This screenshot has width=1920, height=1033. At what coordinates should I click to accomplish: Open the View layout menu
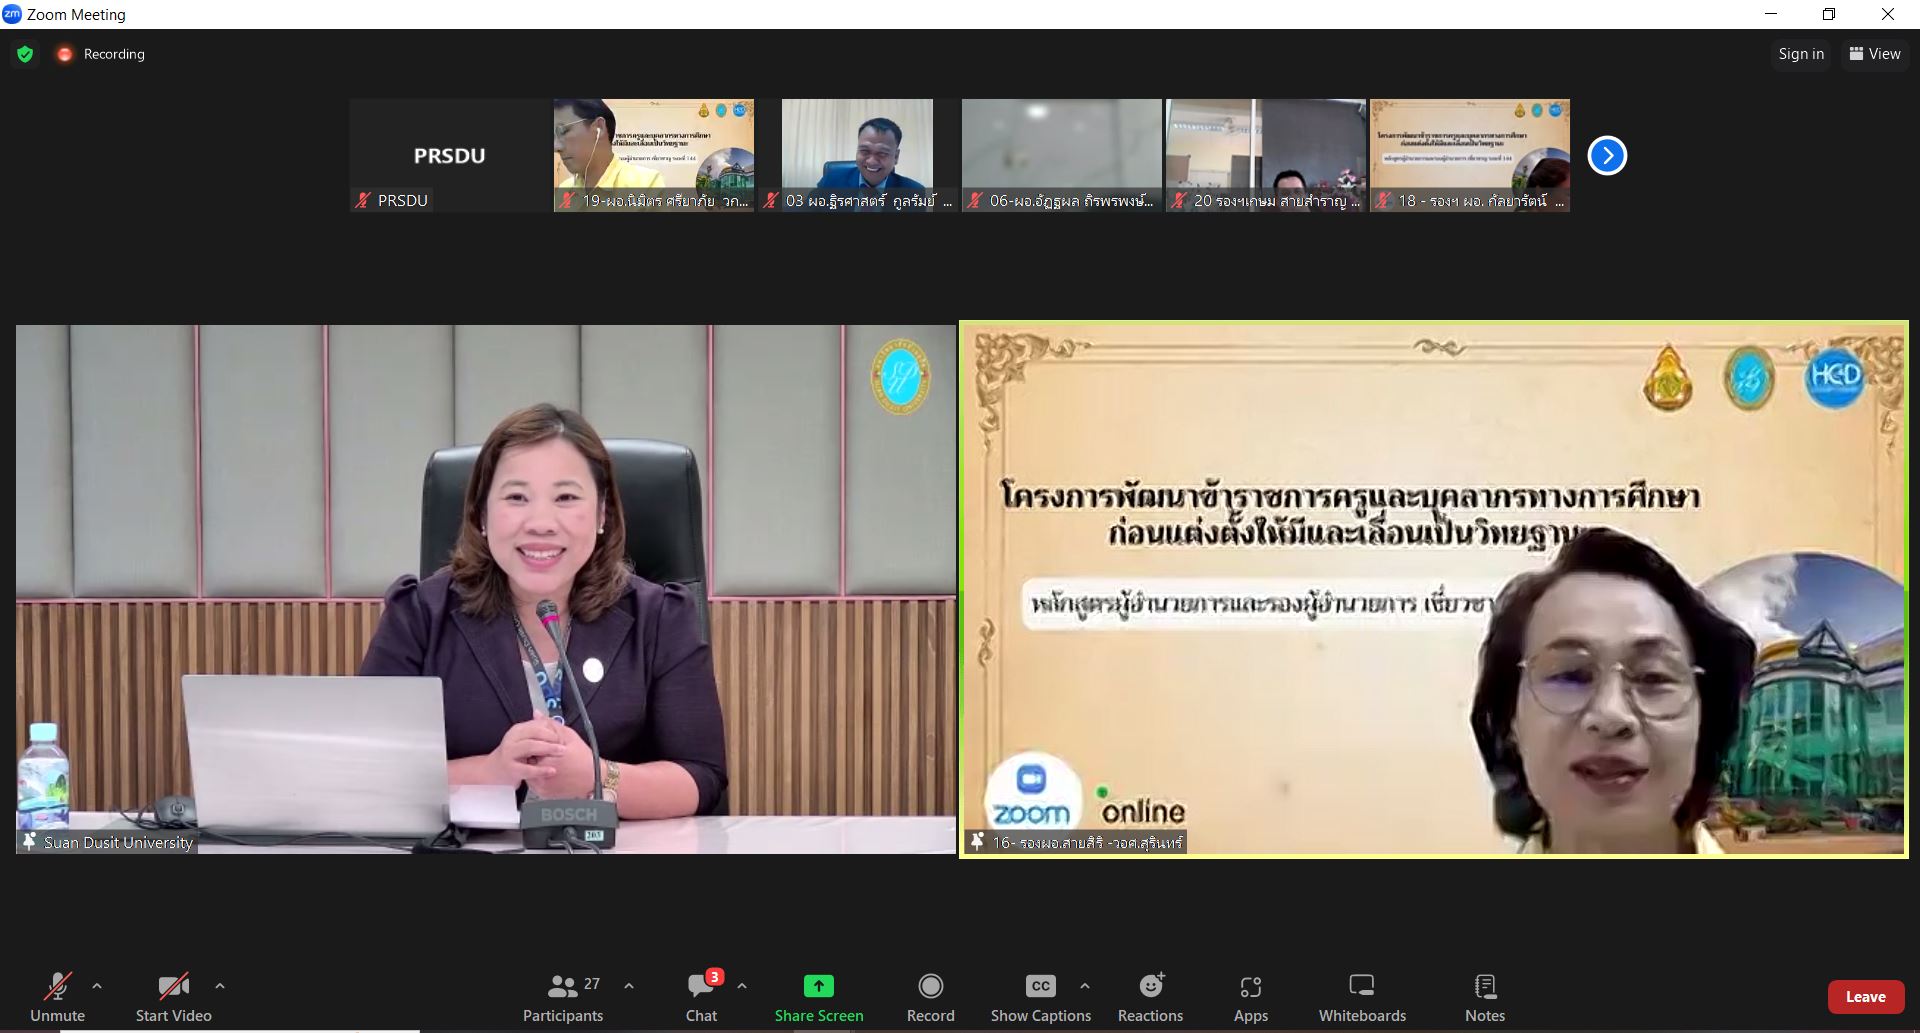tap(1875, 54)
